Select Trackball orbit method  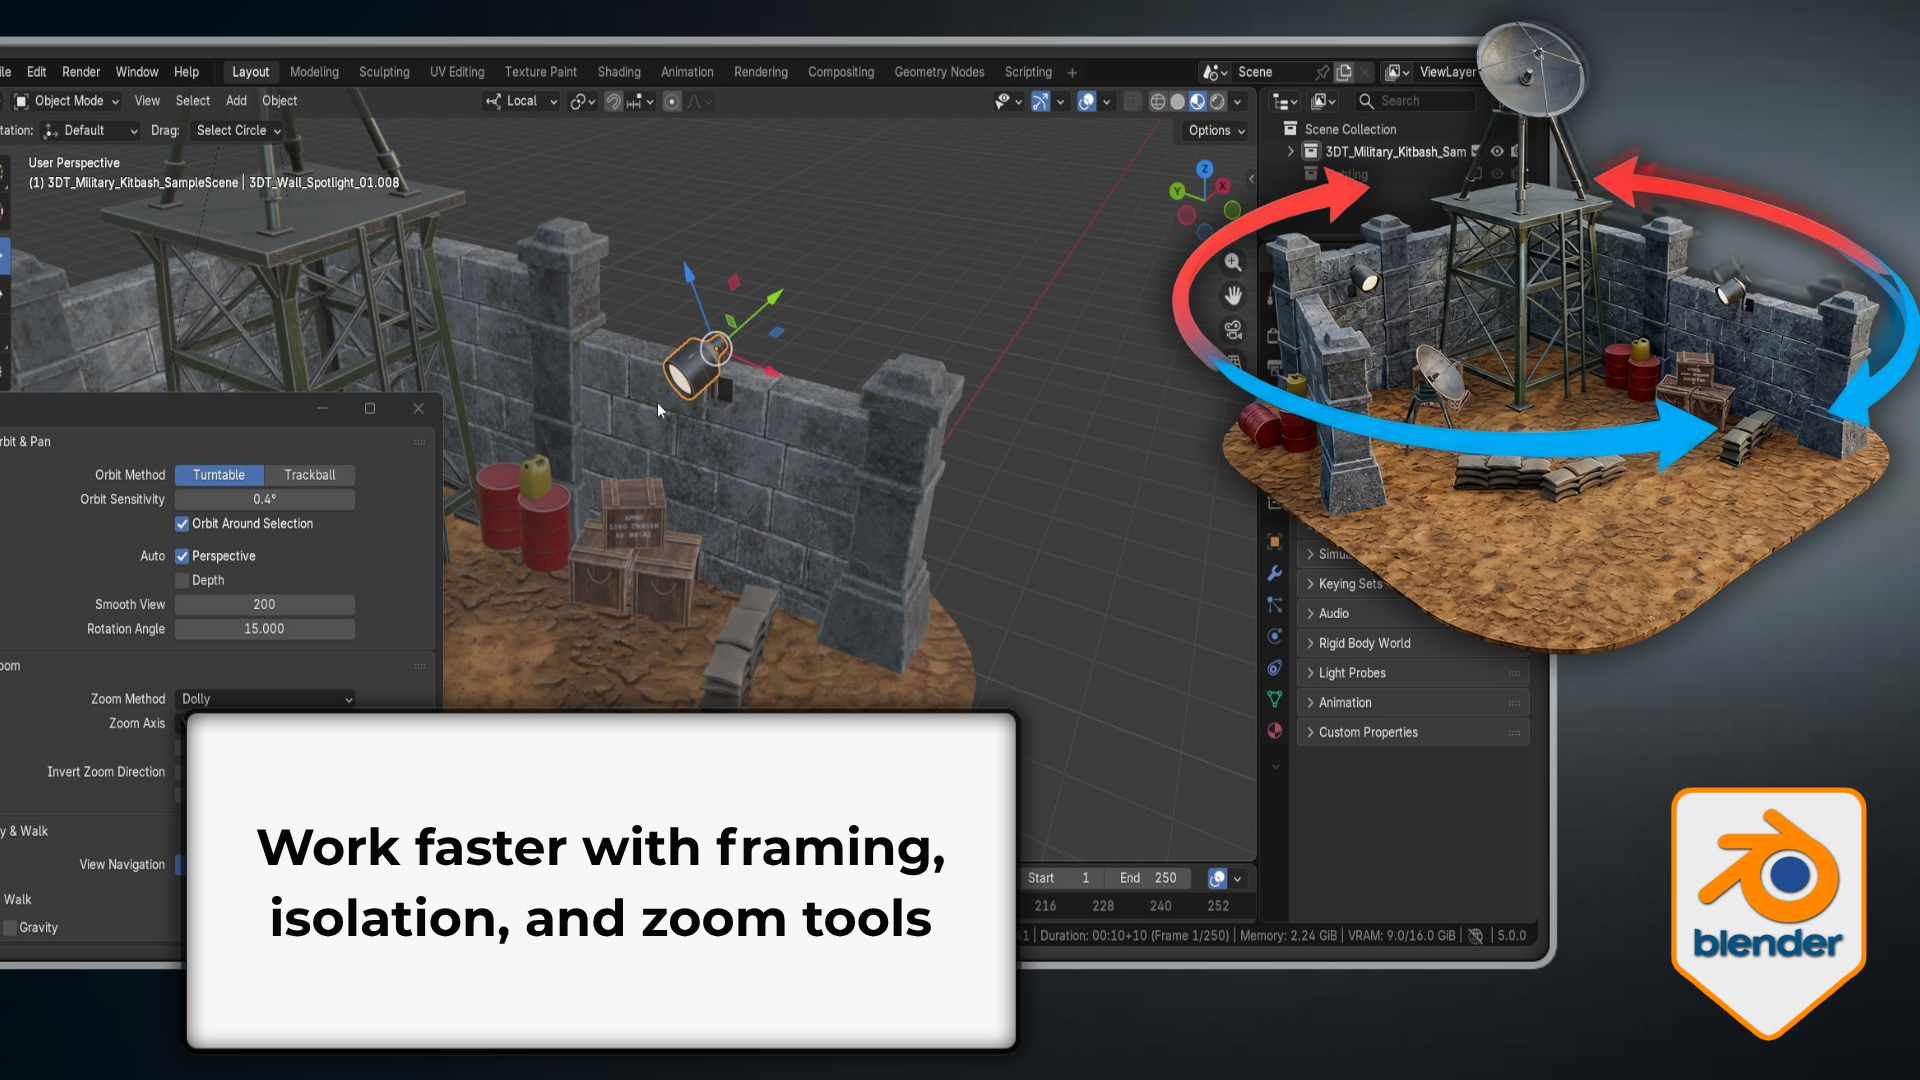(x=310, y=475)
